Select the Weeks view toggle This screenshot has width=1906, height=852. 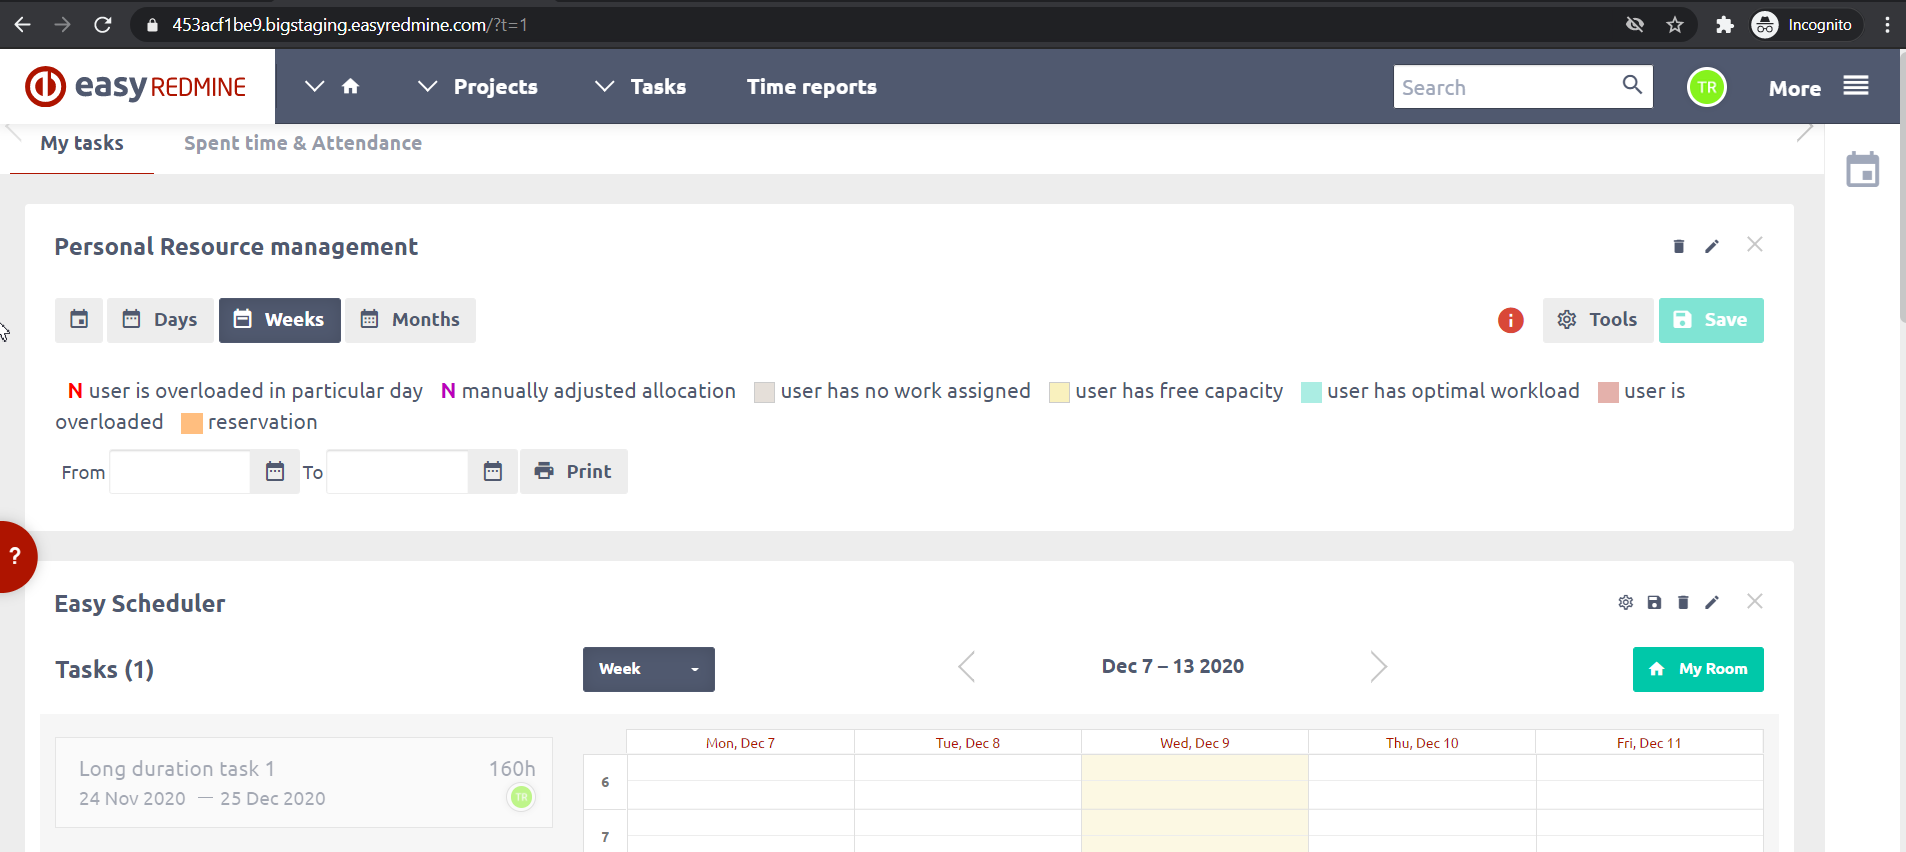[279, 320]
